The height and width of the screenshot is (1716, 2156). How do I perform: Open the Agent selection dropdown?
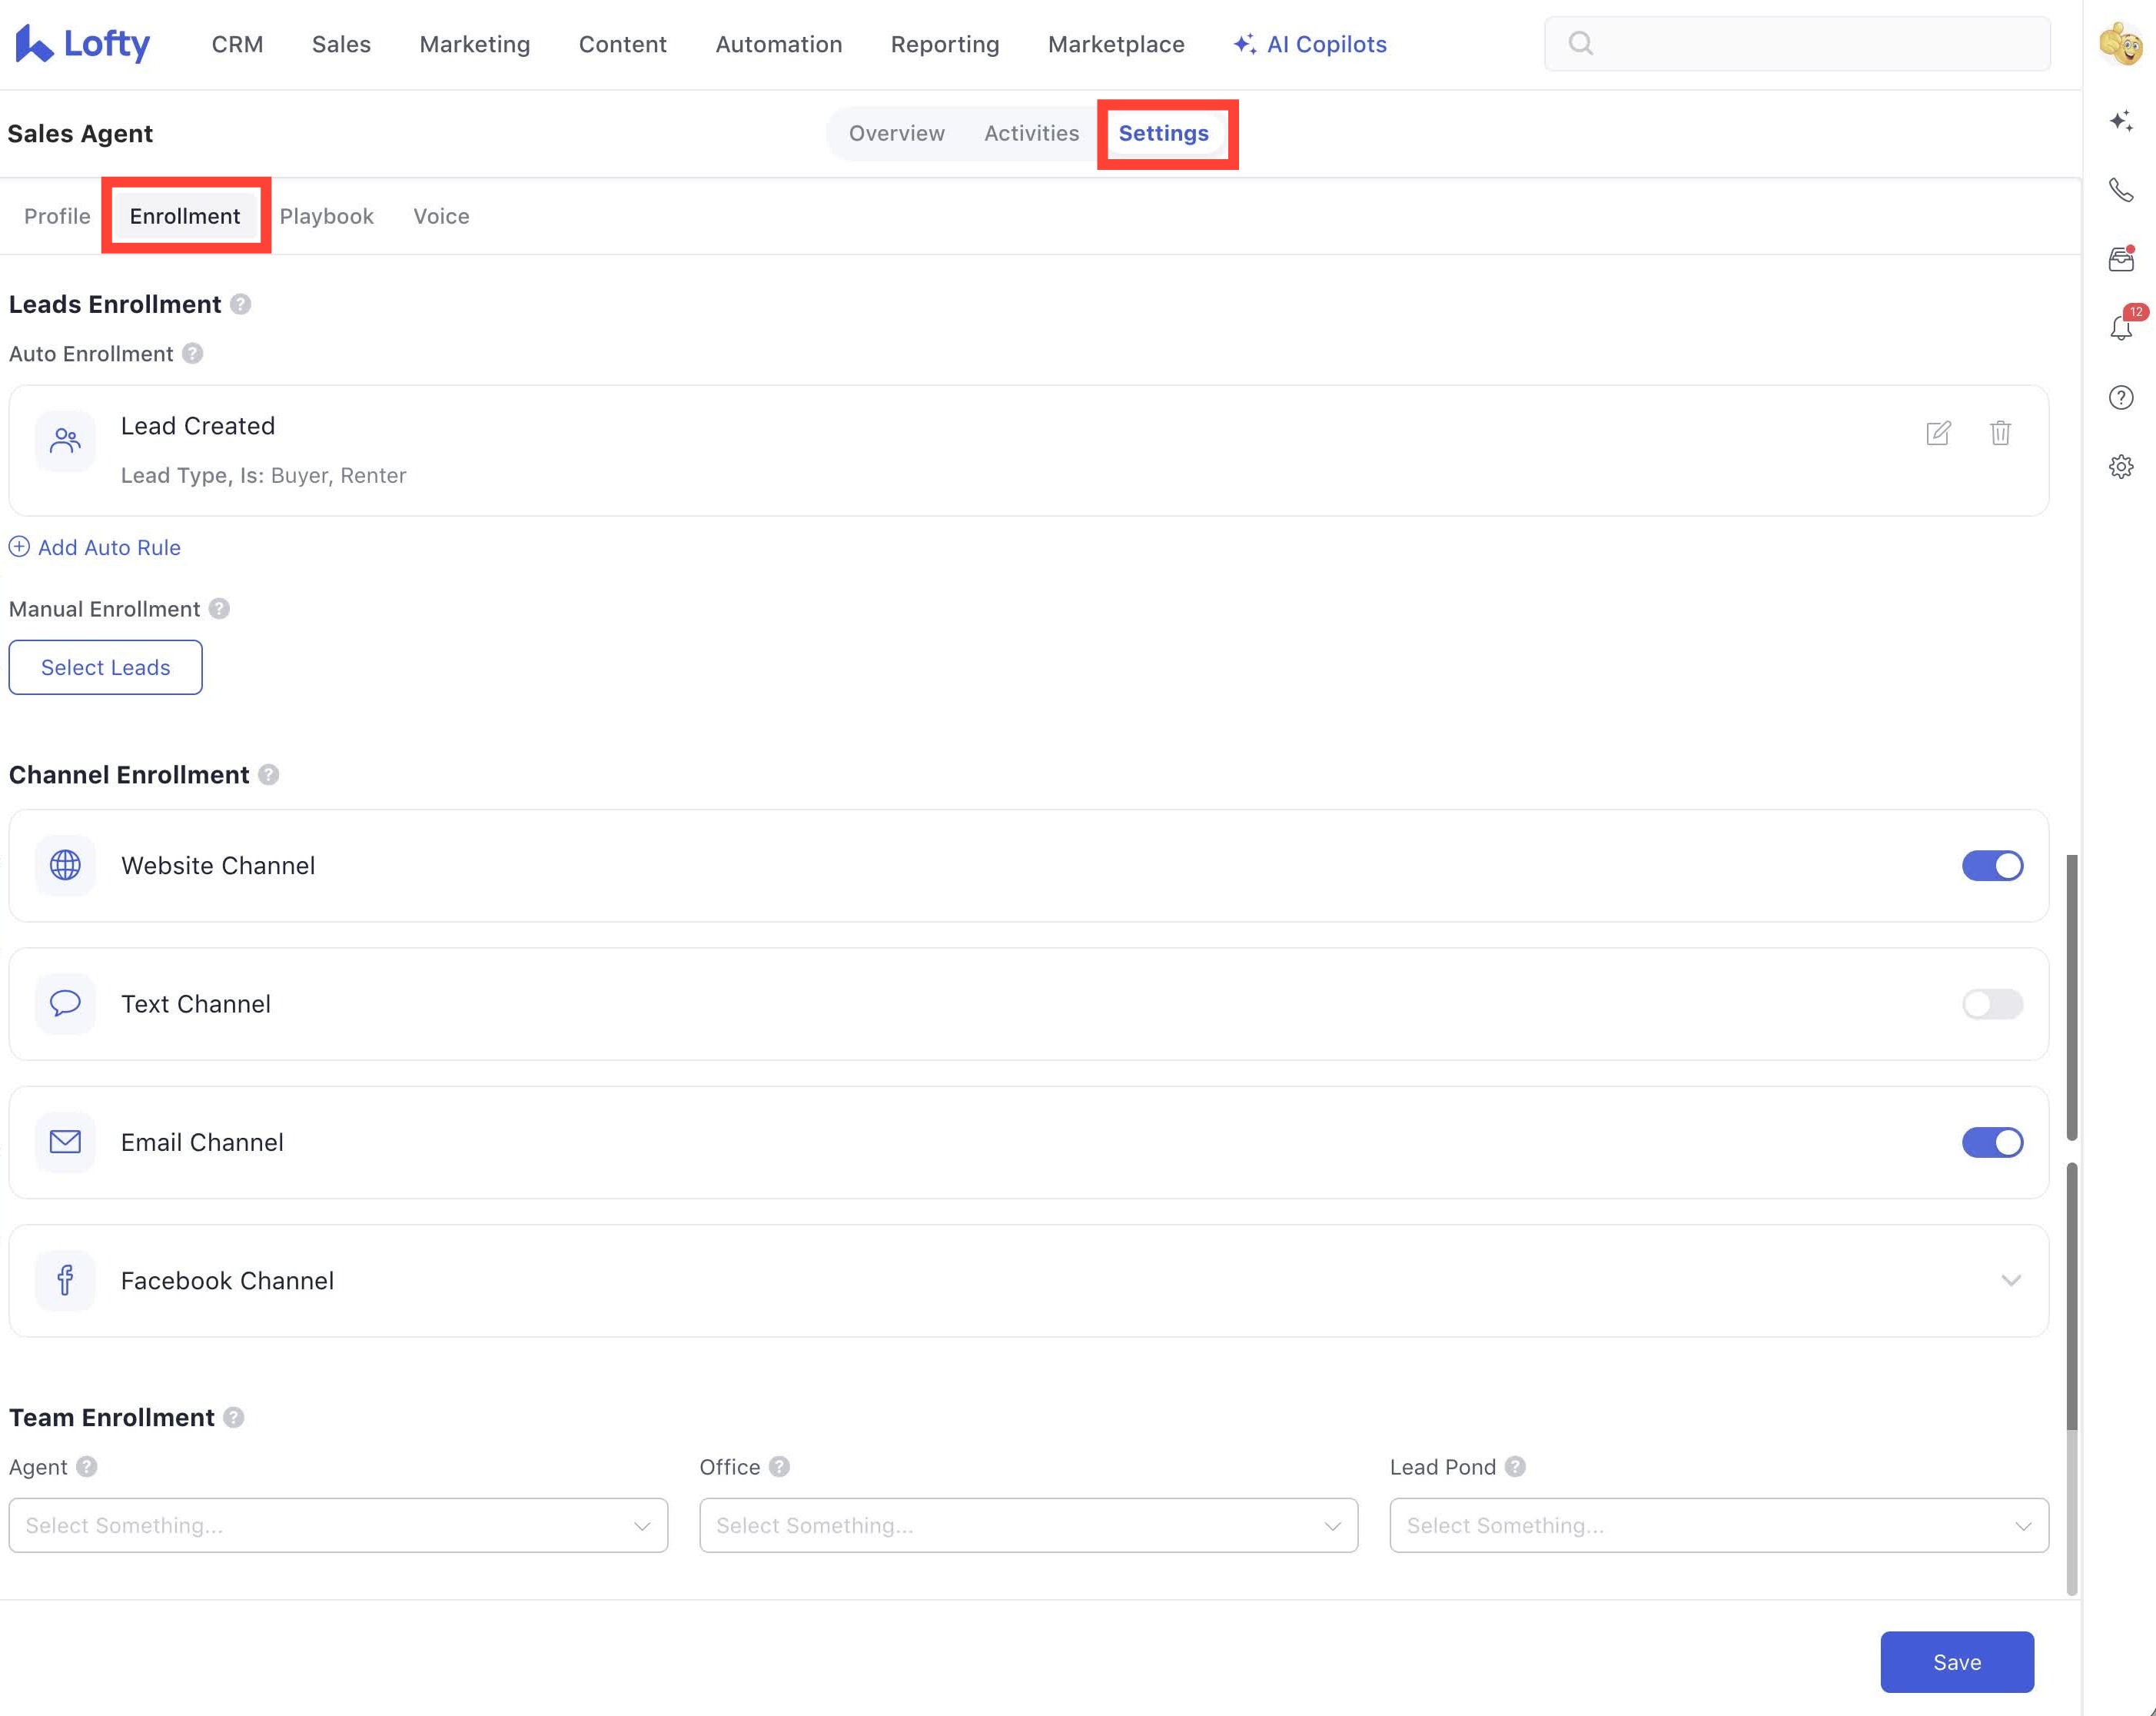338,1525
